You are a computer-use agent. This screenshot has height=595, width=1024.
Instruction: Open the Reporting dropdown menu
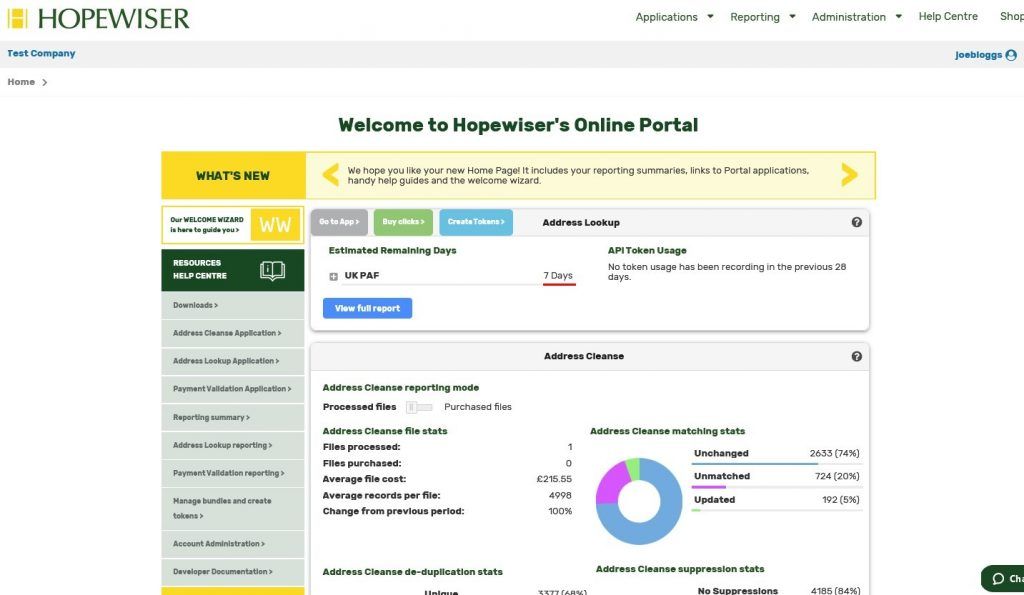click(x=762, y=17)
